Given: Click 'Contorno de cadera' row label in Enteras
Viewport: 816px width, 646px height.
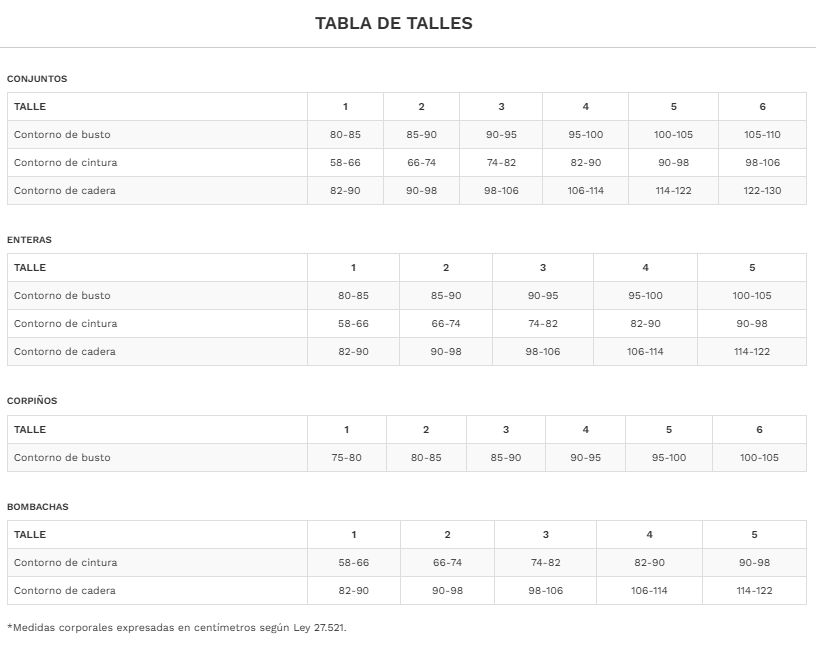Looking at the screenshot, I should pyautogui.click(x=64, y=352).
